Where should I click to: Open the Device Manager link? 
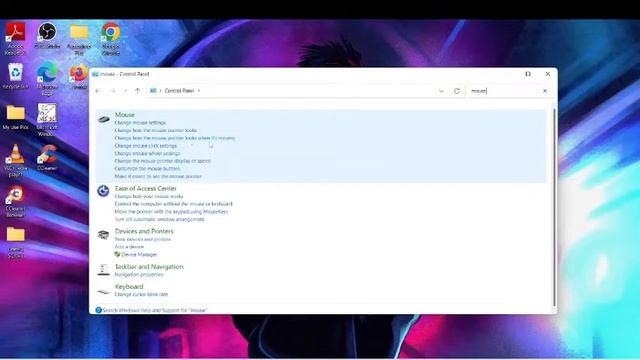(139, 254)
